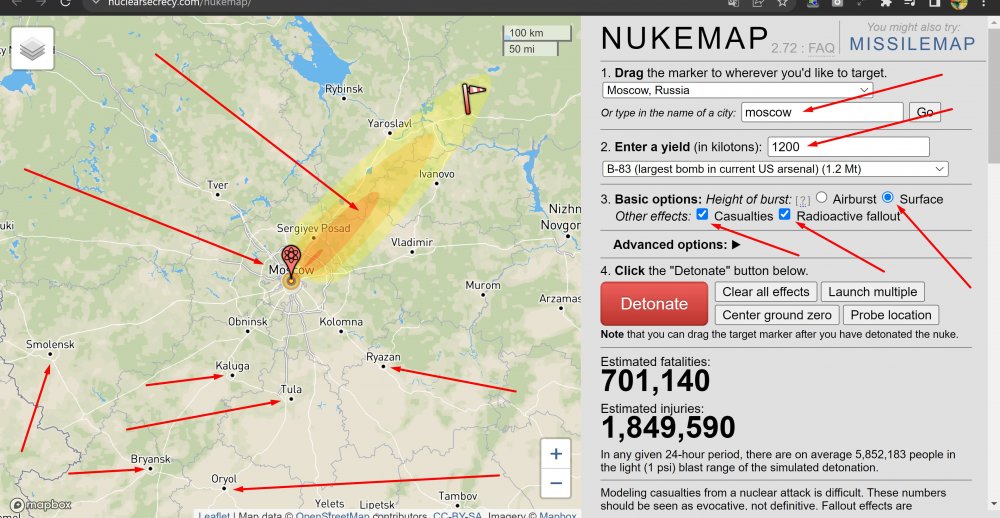1000x518 pixels.
Task: Open the Moscow, Russia city preset dropdown
Action: [x=737, y=90]
